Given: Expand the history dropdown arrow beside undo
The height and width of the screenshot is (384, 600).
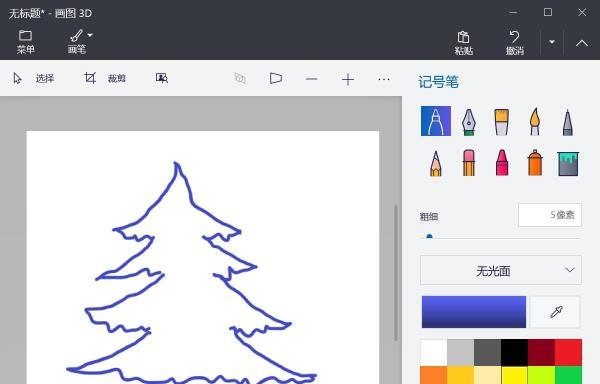Looking at the screenshot, I should 552,42.
